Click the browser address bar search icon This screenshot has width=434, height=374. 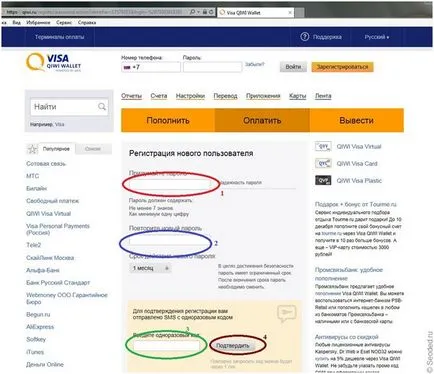click(x=192, y=12)
